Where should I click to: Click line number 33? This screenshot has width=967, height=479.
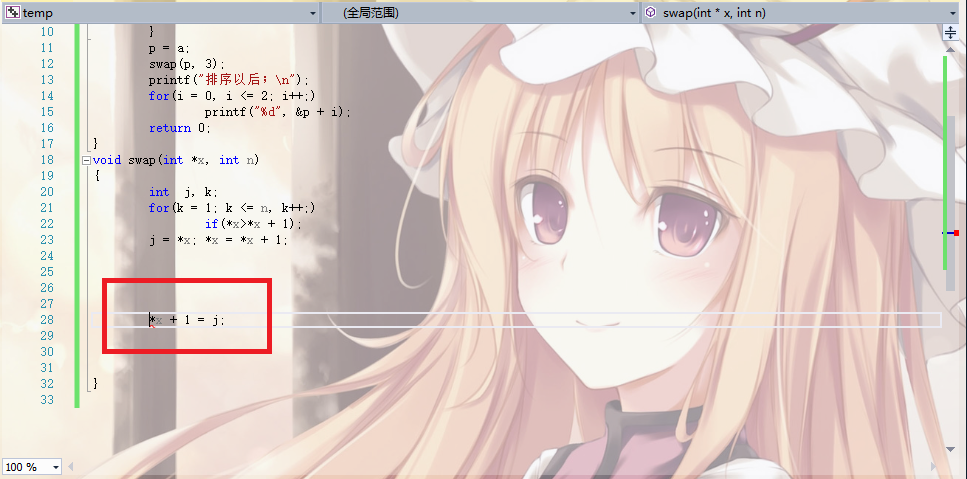pyautogui.click(x=46, y=400)
